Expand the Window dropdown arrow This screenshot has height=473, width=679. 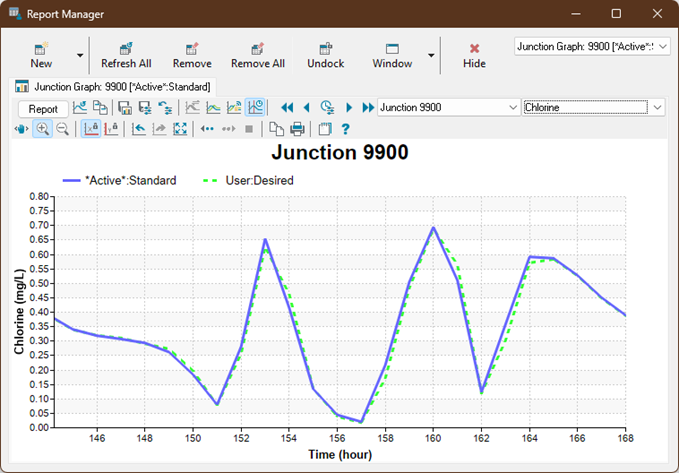tap(431, 55)
